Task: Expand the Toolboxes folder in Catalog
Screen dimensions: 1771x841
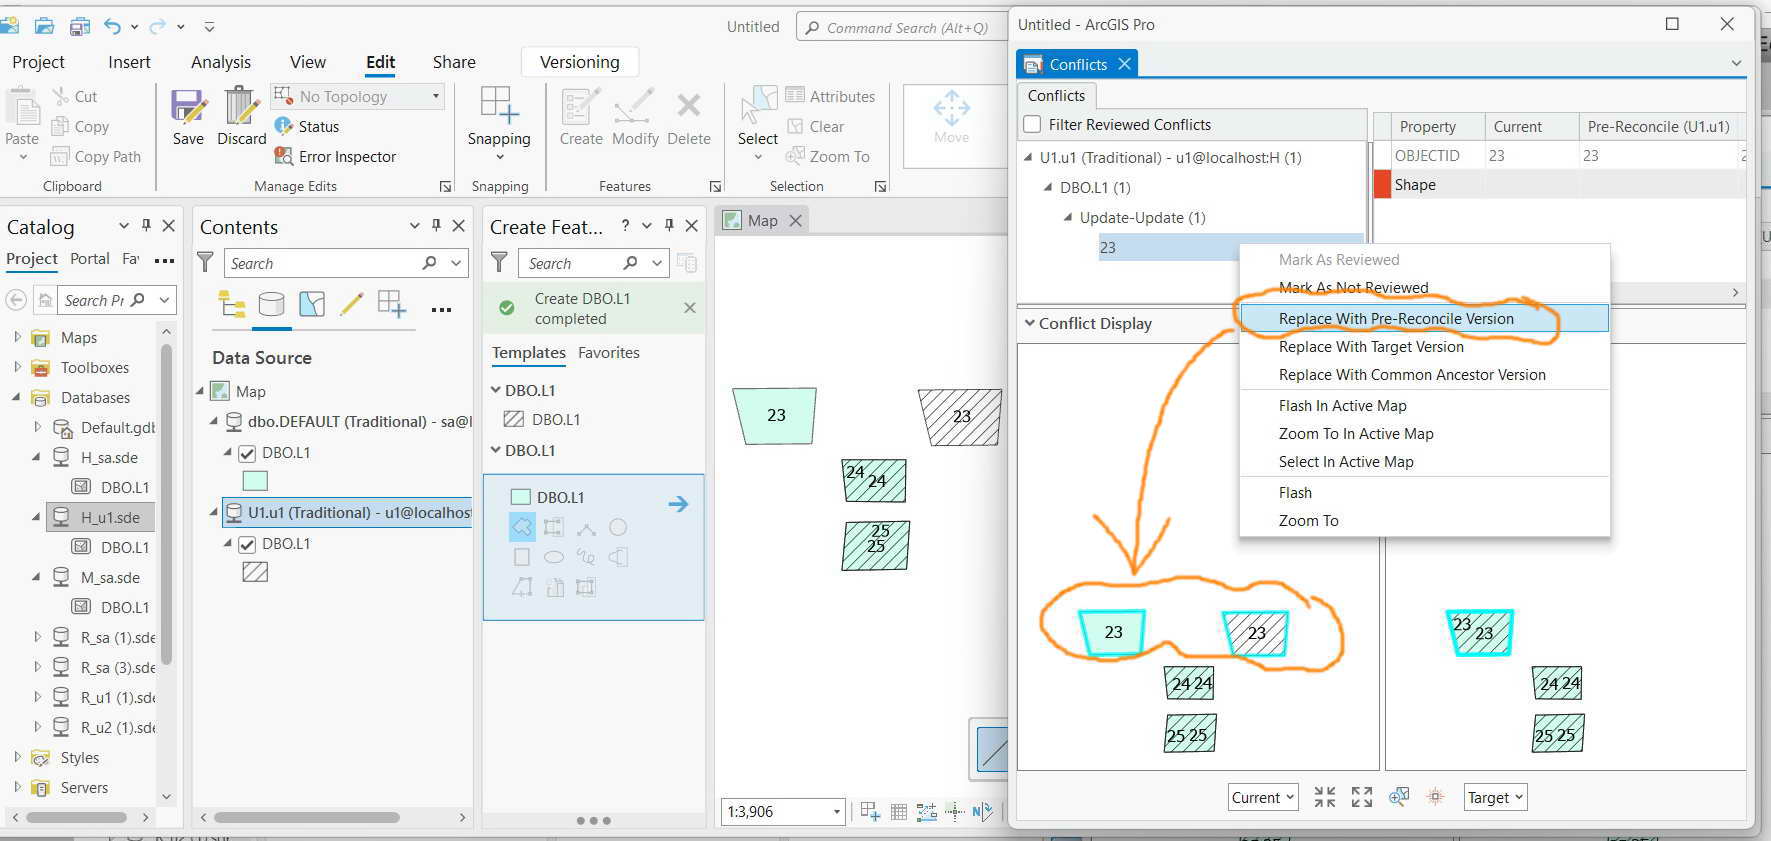Action: [x=17, y=367]
